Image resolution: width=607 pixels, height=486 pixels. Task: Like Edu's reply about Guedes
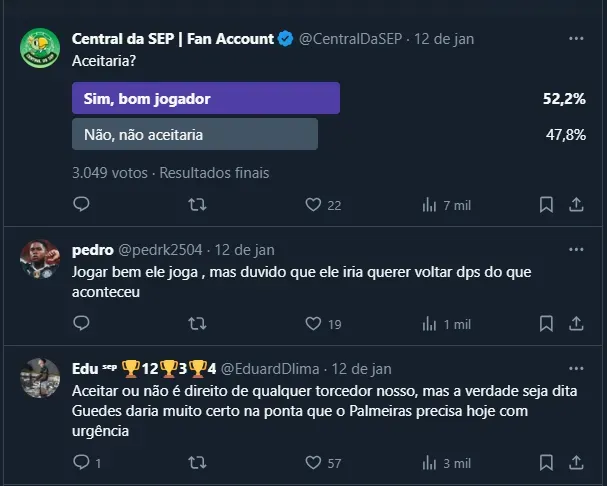tap(313, 462)
